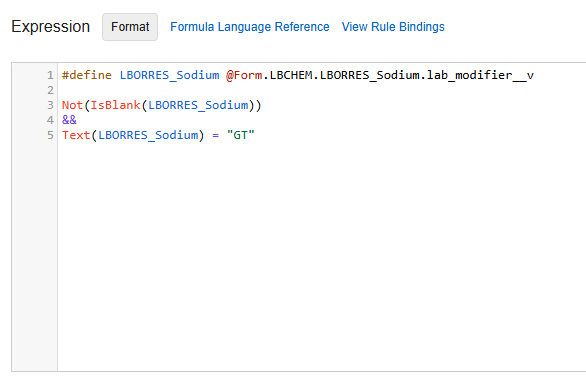Click LBORRES_Sodium inside the IsBlank call
The width and height of the screenshot is (586, 387).
click(x=198, y=105)
